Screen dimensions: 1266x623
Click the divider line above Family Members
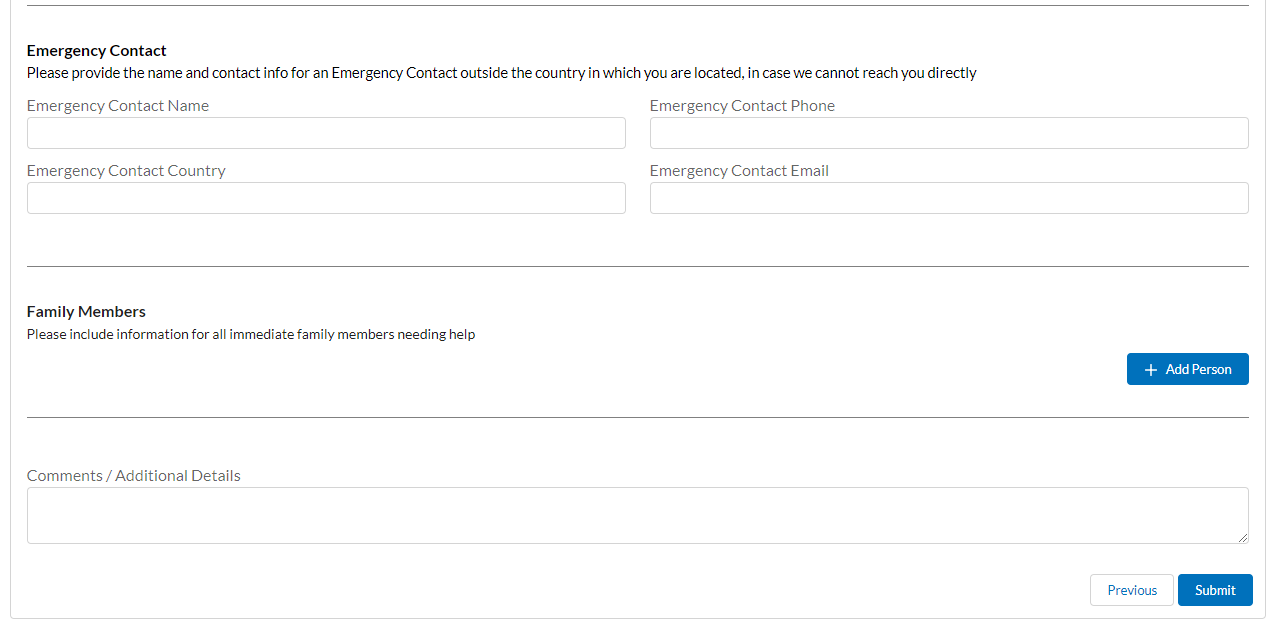pos(637,267)
